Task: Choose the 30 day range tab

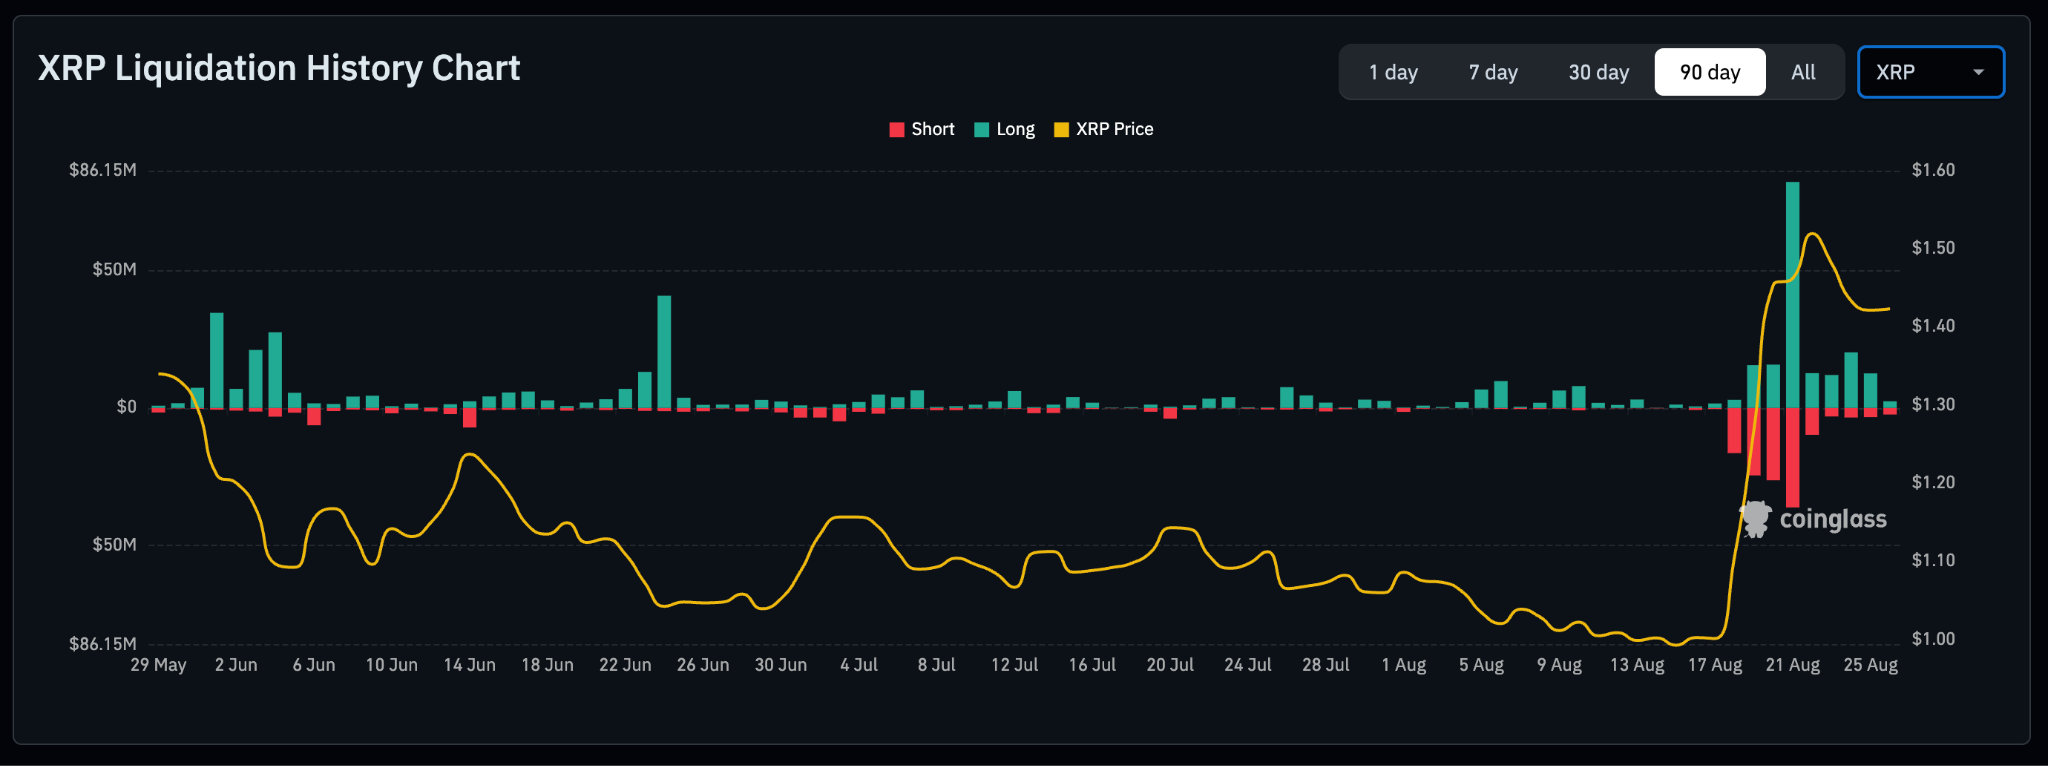Action: 1598,72
